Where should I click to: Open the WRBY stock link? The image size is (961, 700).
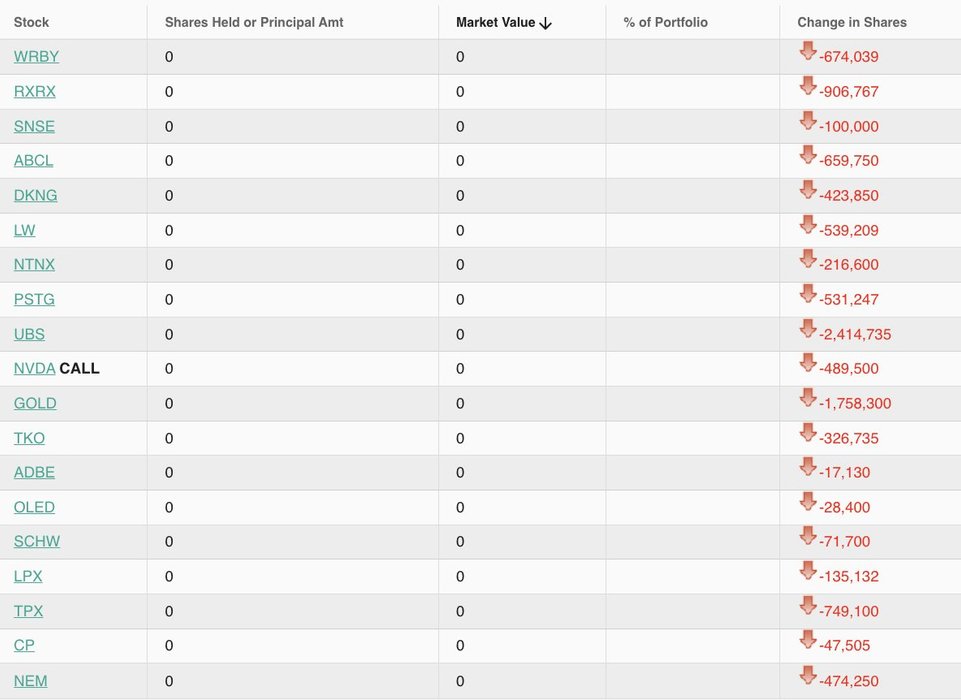tap(36, 56)
